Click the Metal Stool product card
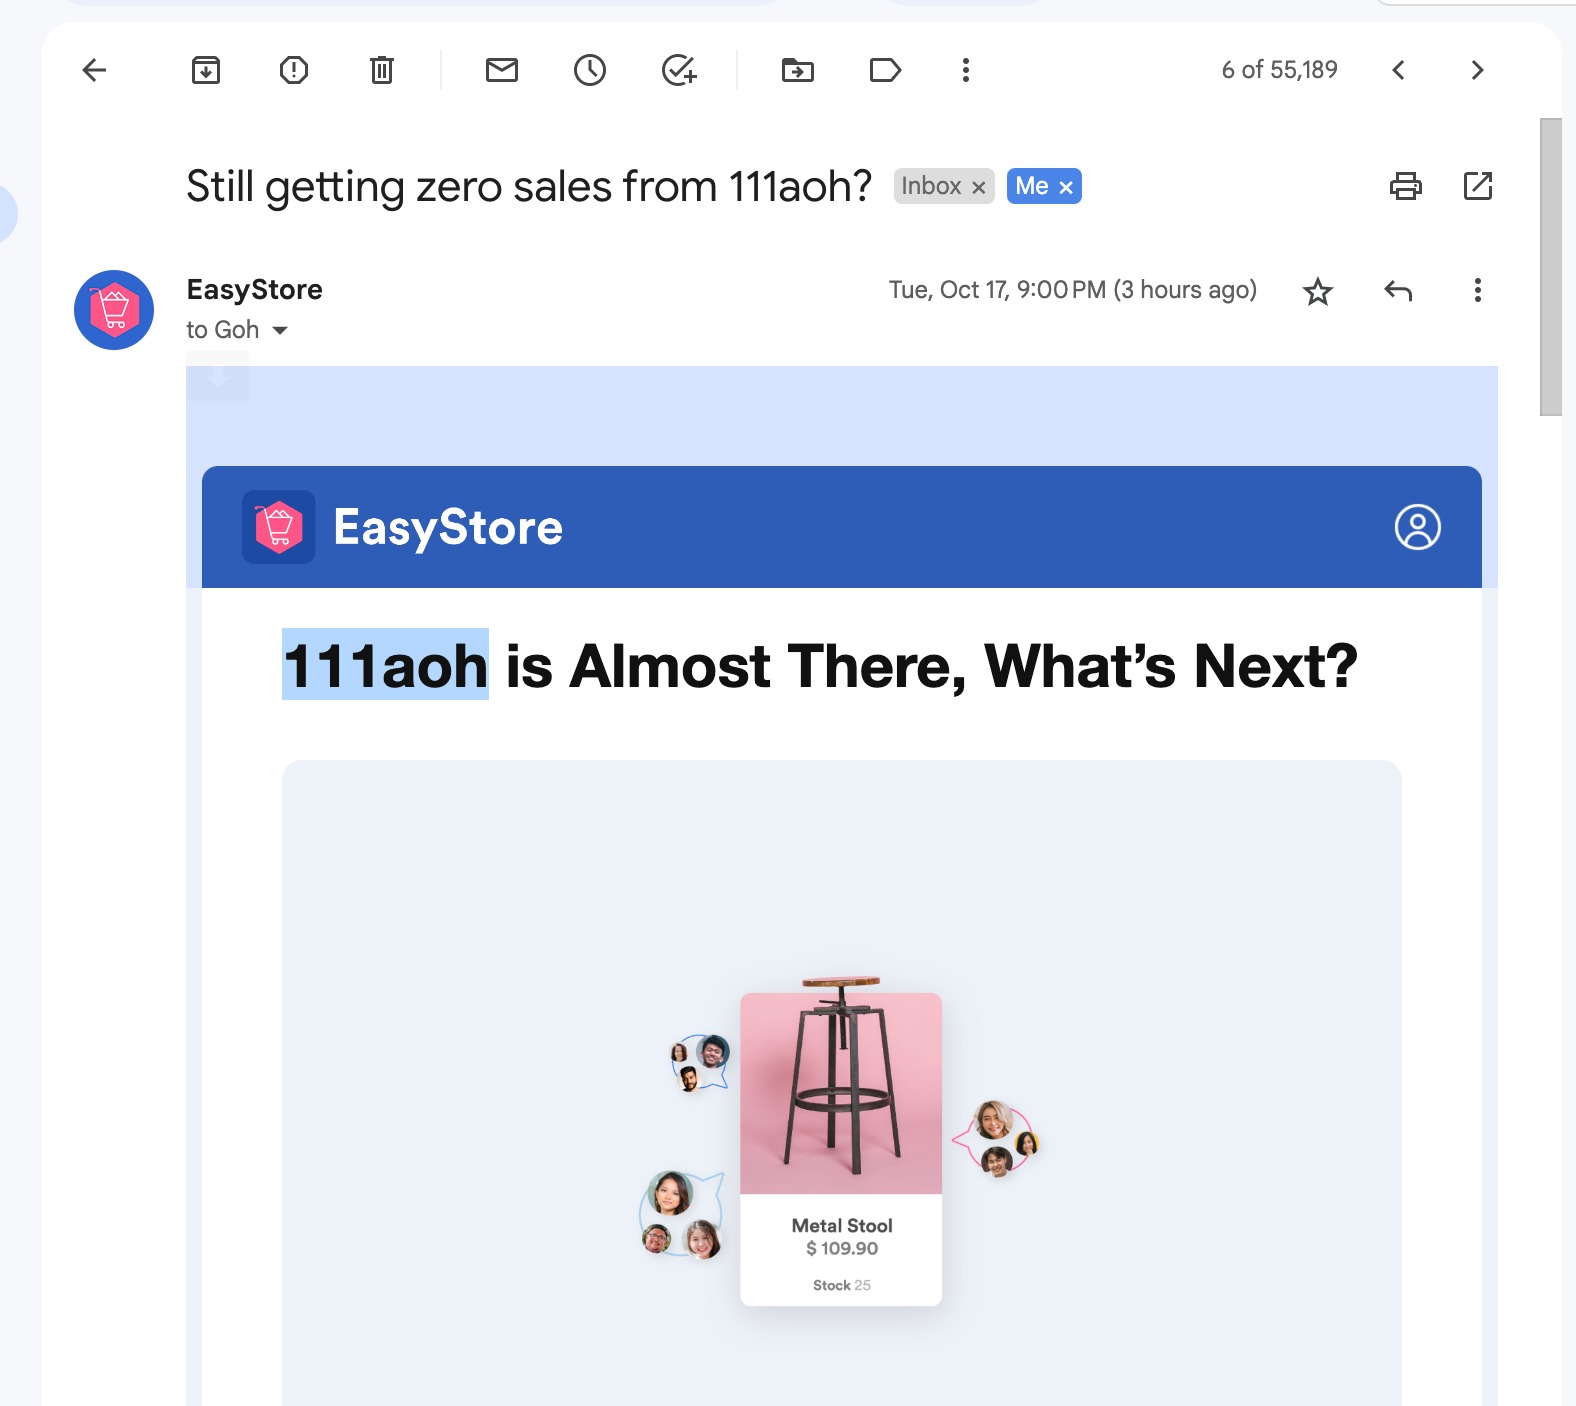Viewport: 1576px width, 1406px height. pyautogui.click(x=841, y=1148)
